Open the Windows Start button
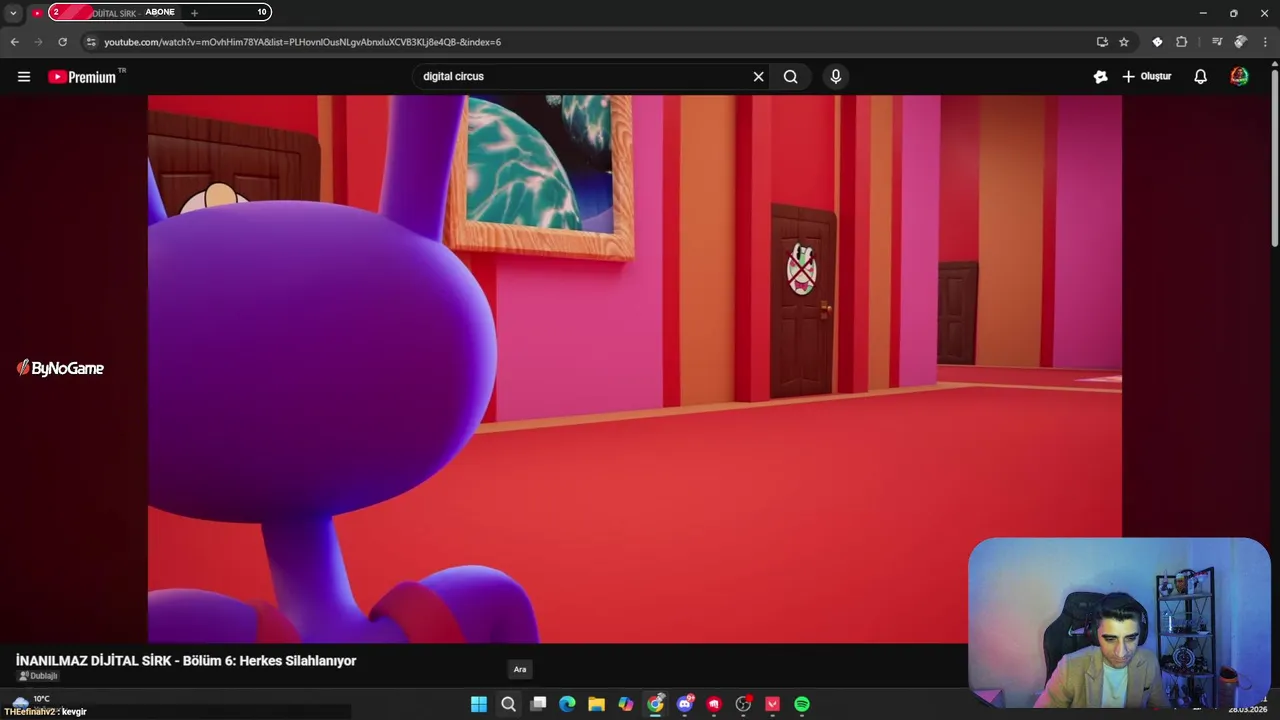This screenshot has height=720, width=1280. pyautogui.click(x=479, y=704)
